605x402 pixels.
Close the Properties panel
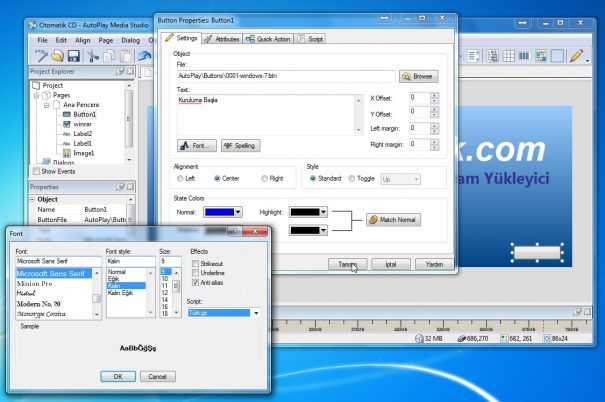pyautogui.click(x=130, y=187)
